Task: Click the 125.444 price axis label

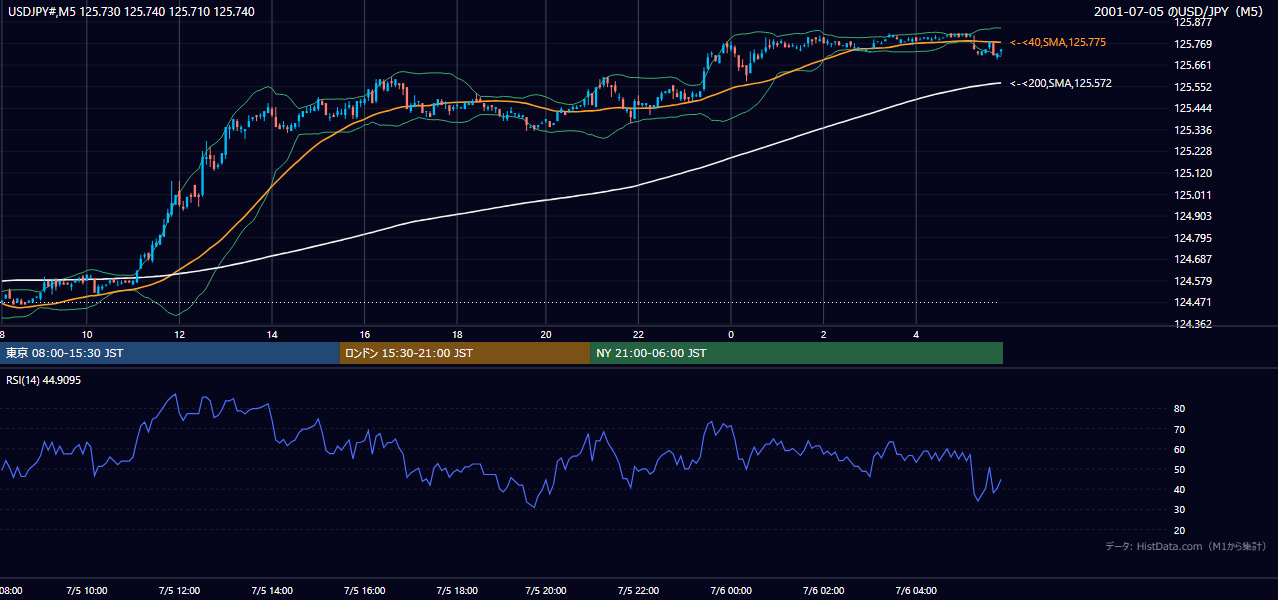Action: [x=1193, y=109]
